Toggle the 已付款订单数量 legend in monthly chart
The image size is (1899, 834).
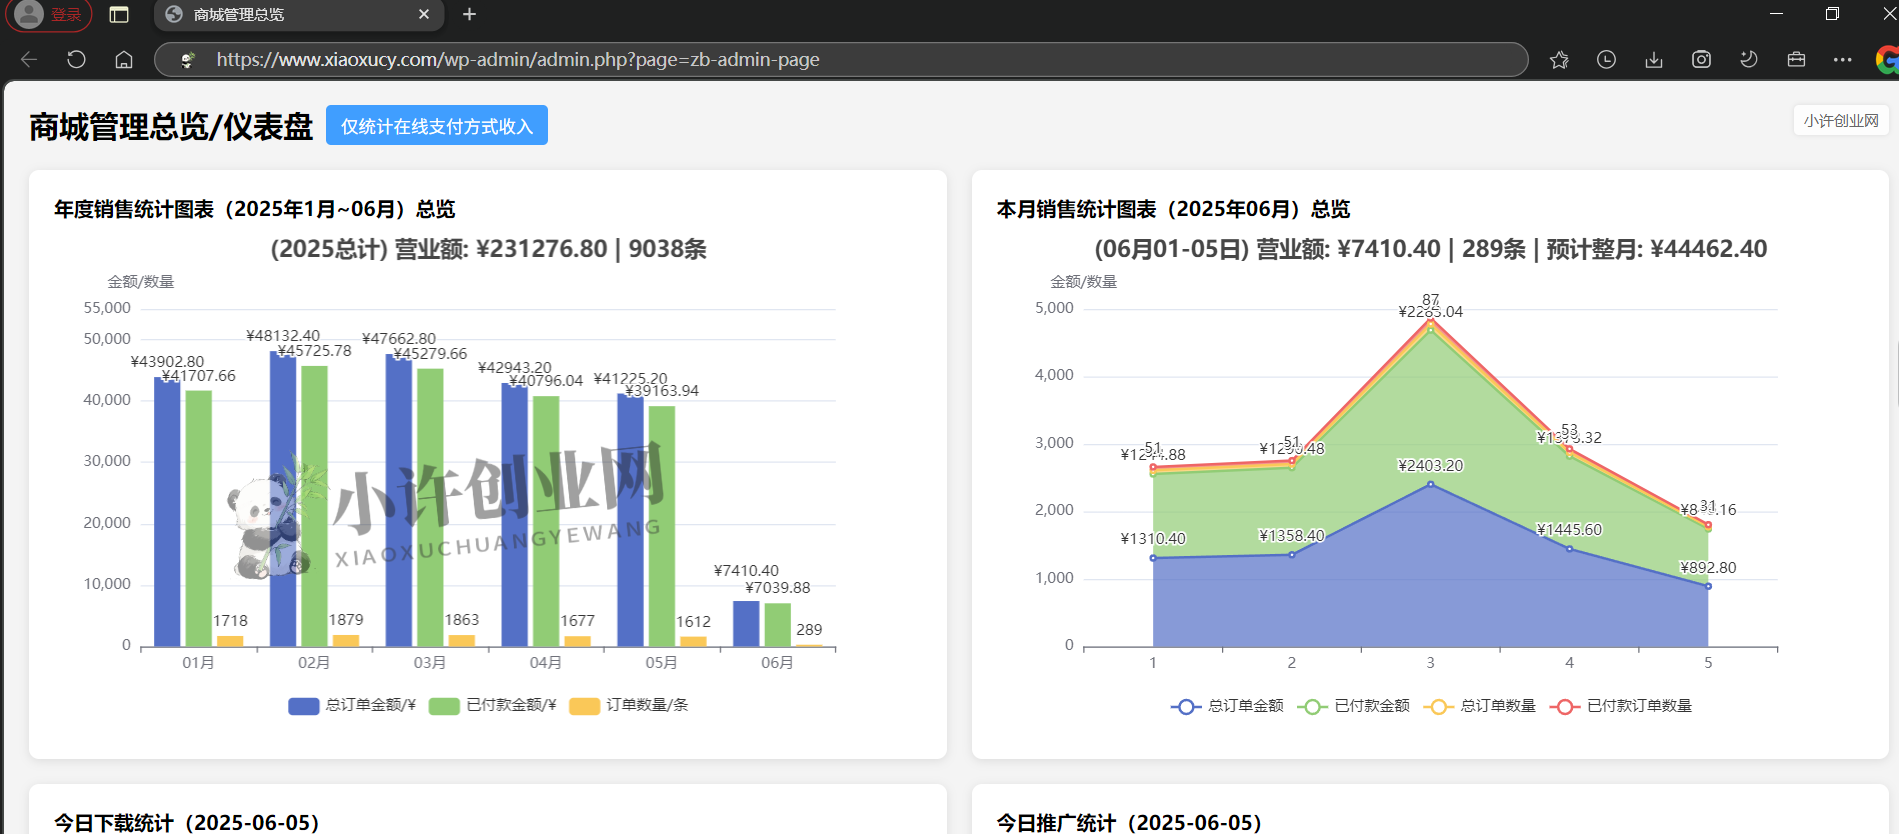(1621, 706)
